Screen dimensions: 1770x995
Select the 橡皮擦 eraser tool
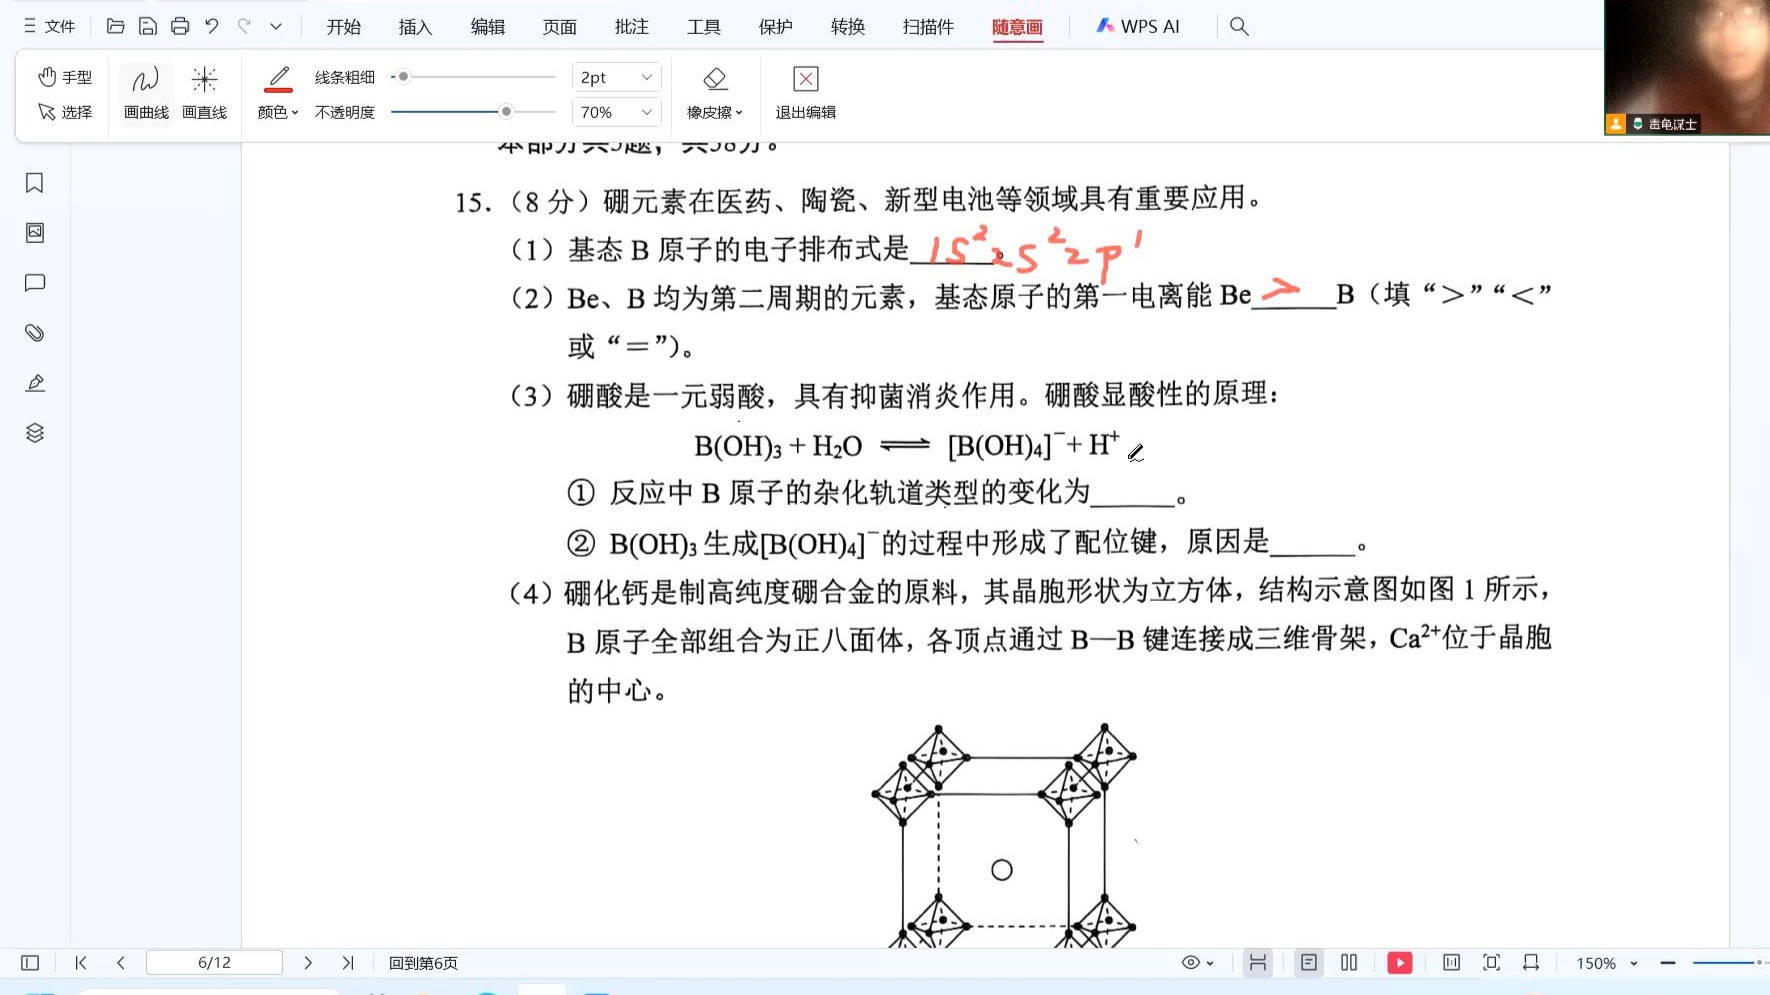click(x=715, y=93)
